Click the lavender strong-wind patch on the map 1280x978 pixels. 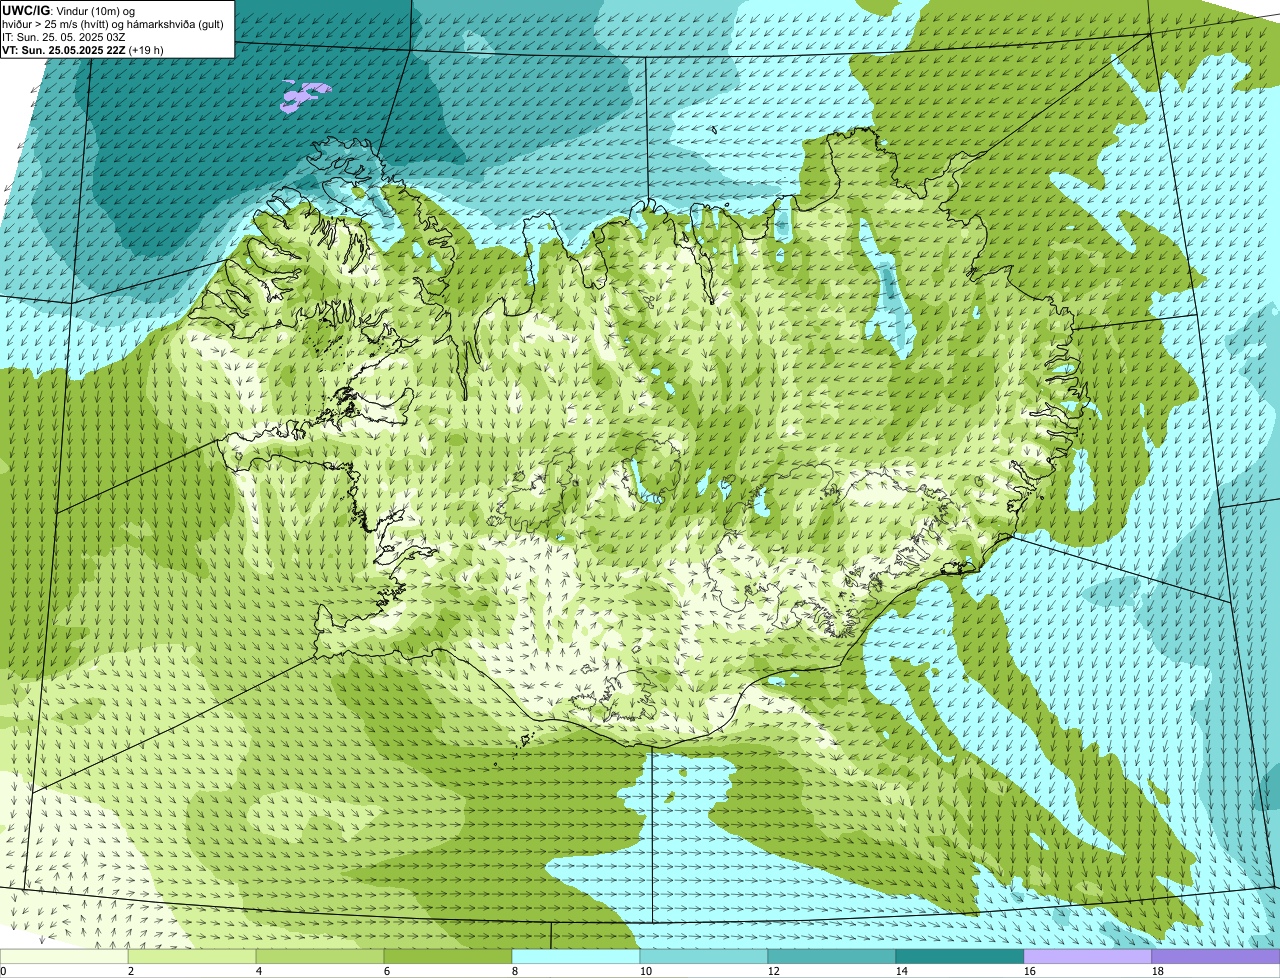(304, 96)
